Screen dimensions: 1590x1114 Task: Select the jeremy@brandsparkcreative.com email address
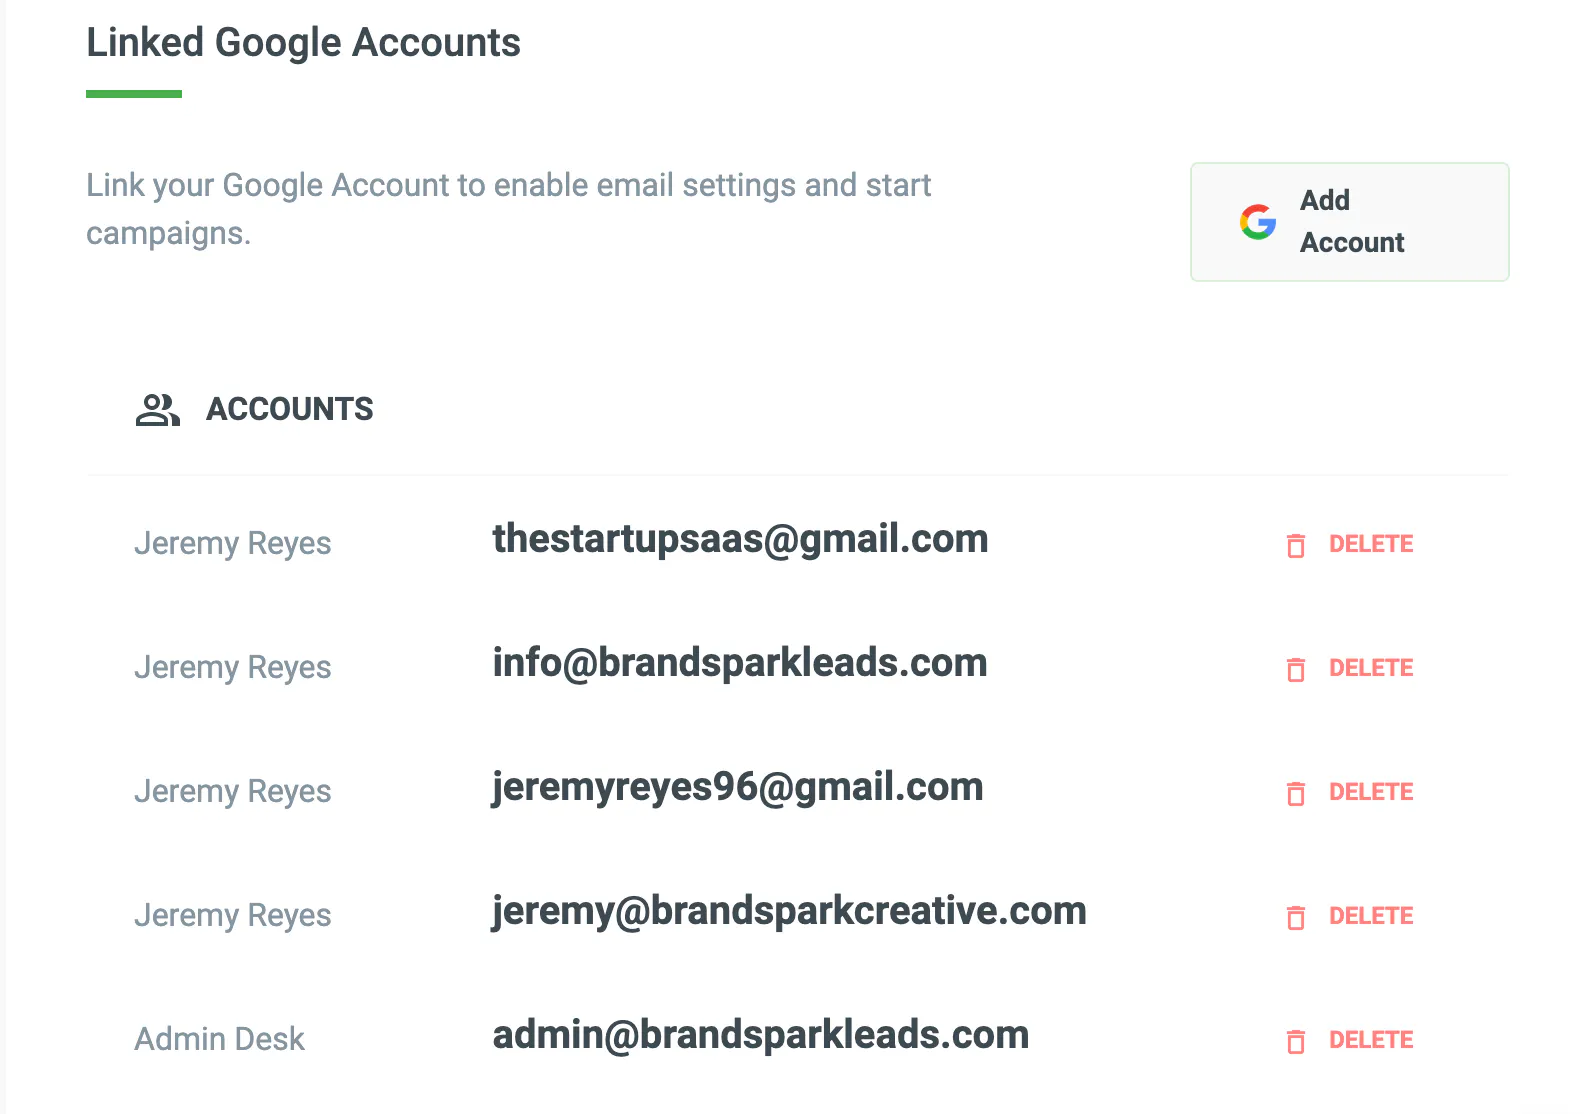point(789,912)
